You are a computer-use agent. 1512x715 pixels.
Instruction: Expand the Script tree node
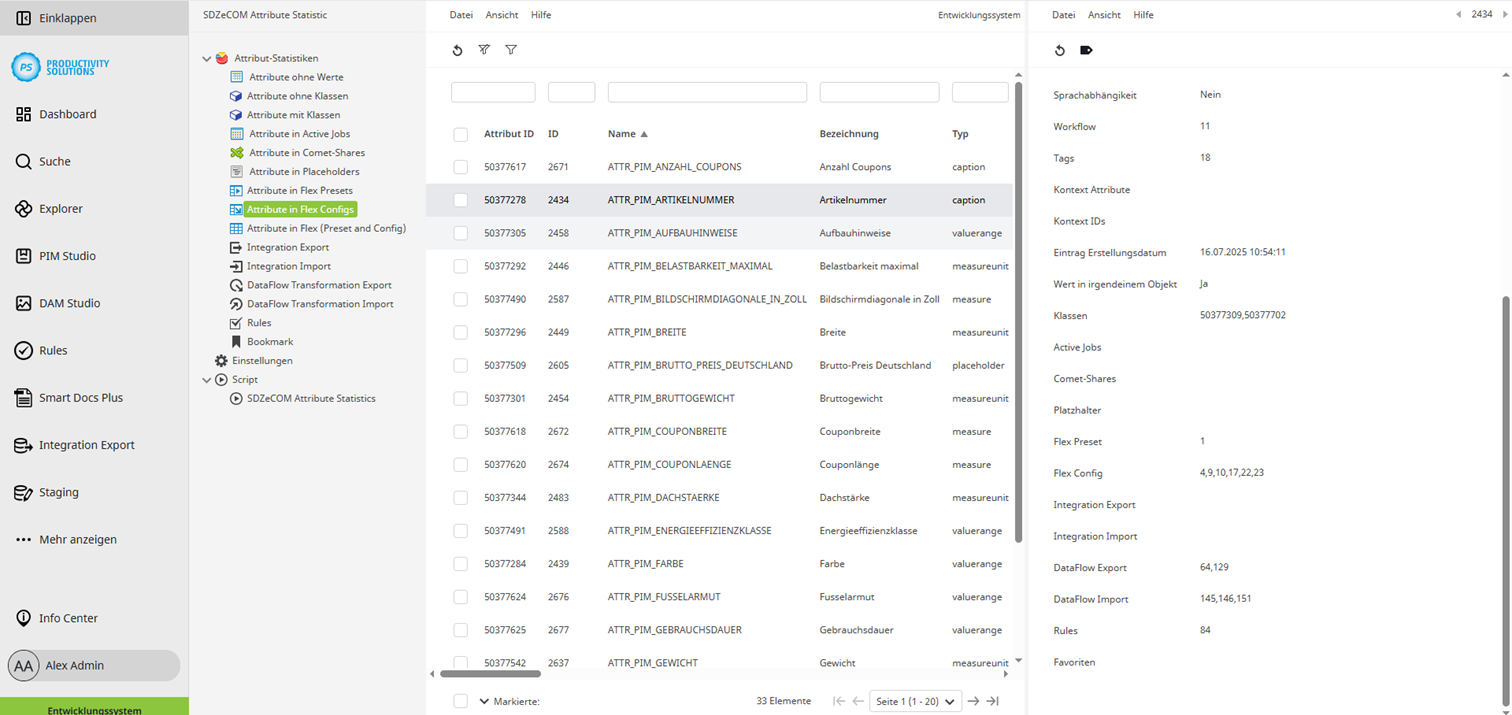206,379
